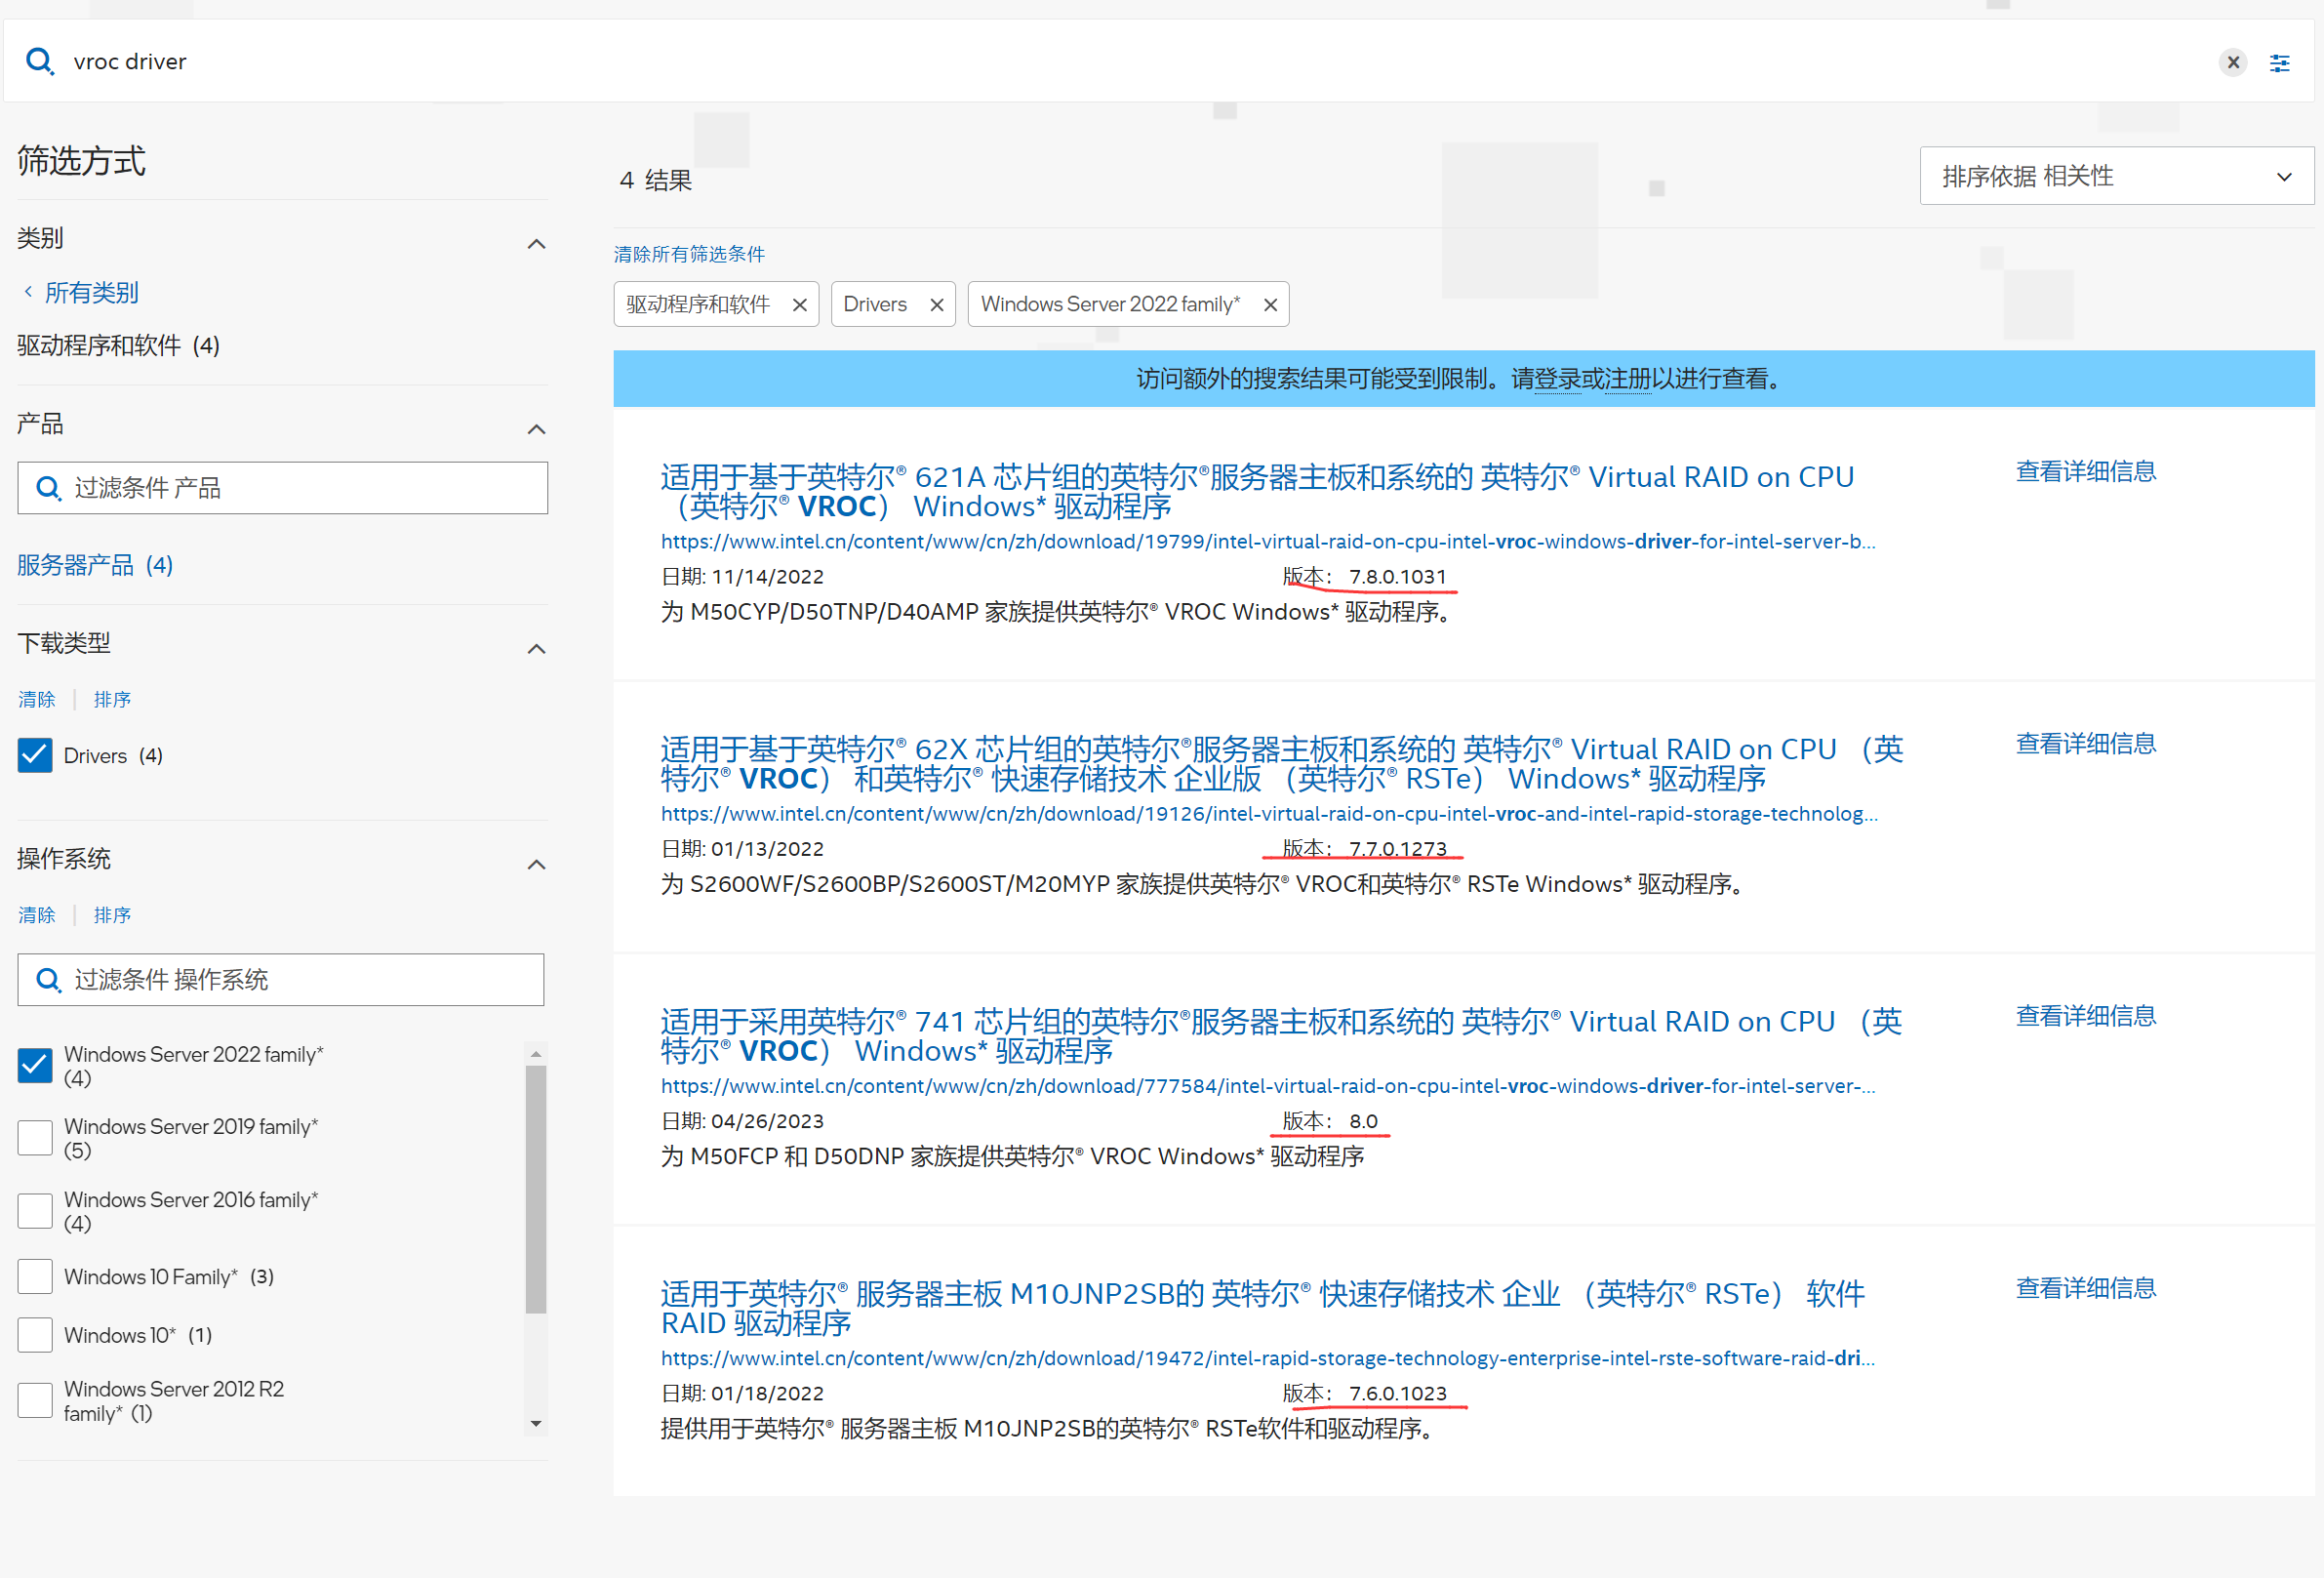Click 查看详细信息 for the 62X result
2324x1578 pixels.
(2085, 743)
